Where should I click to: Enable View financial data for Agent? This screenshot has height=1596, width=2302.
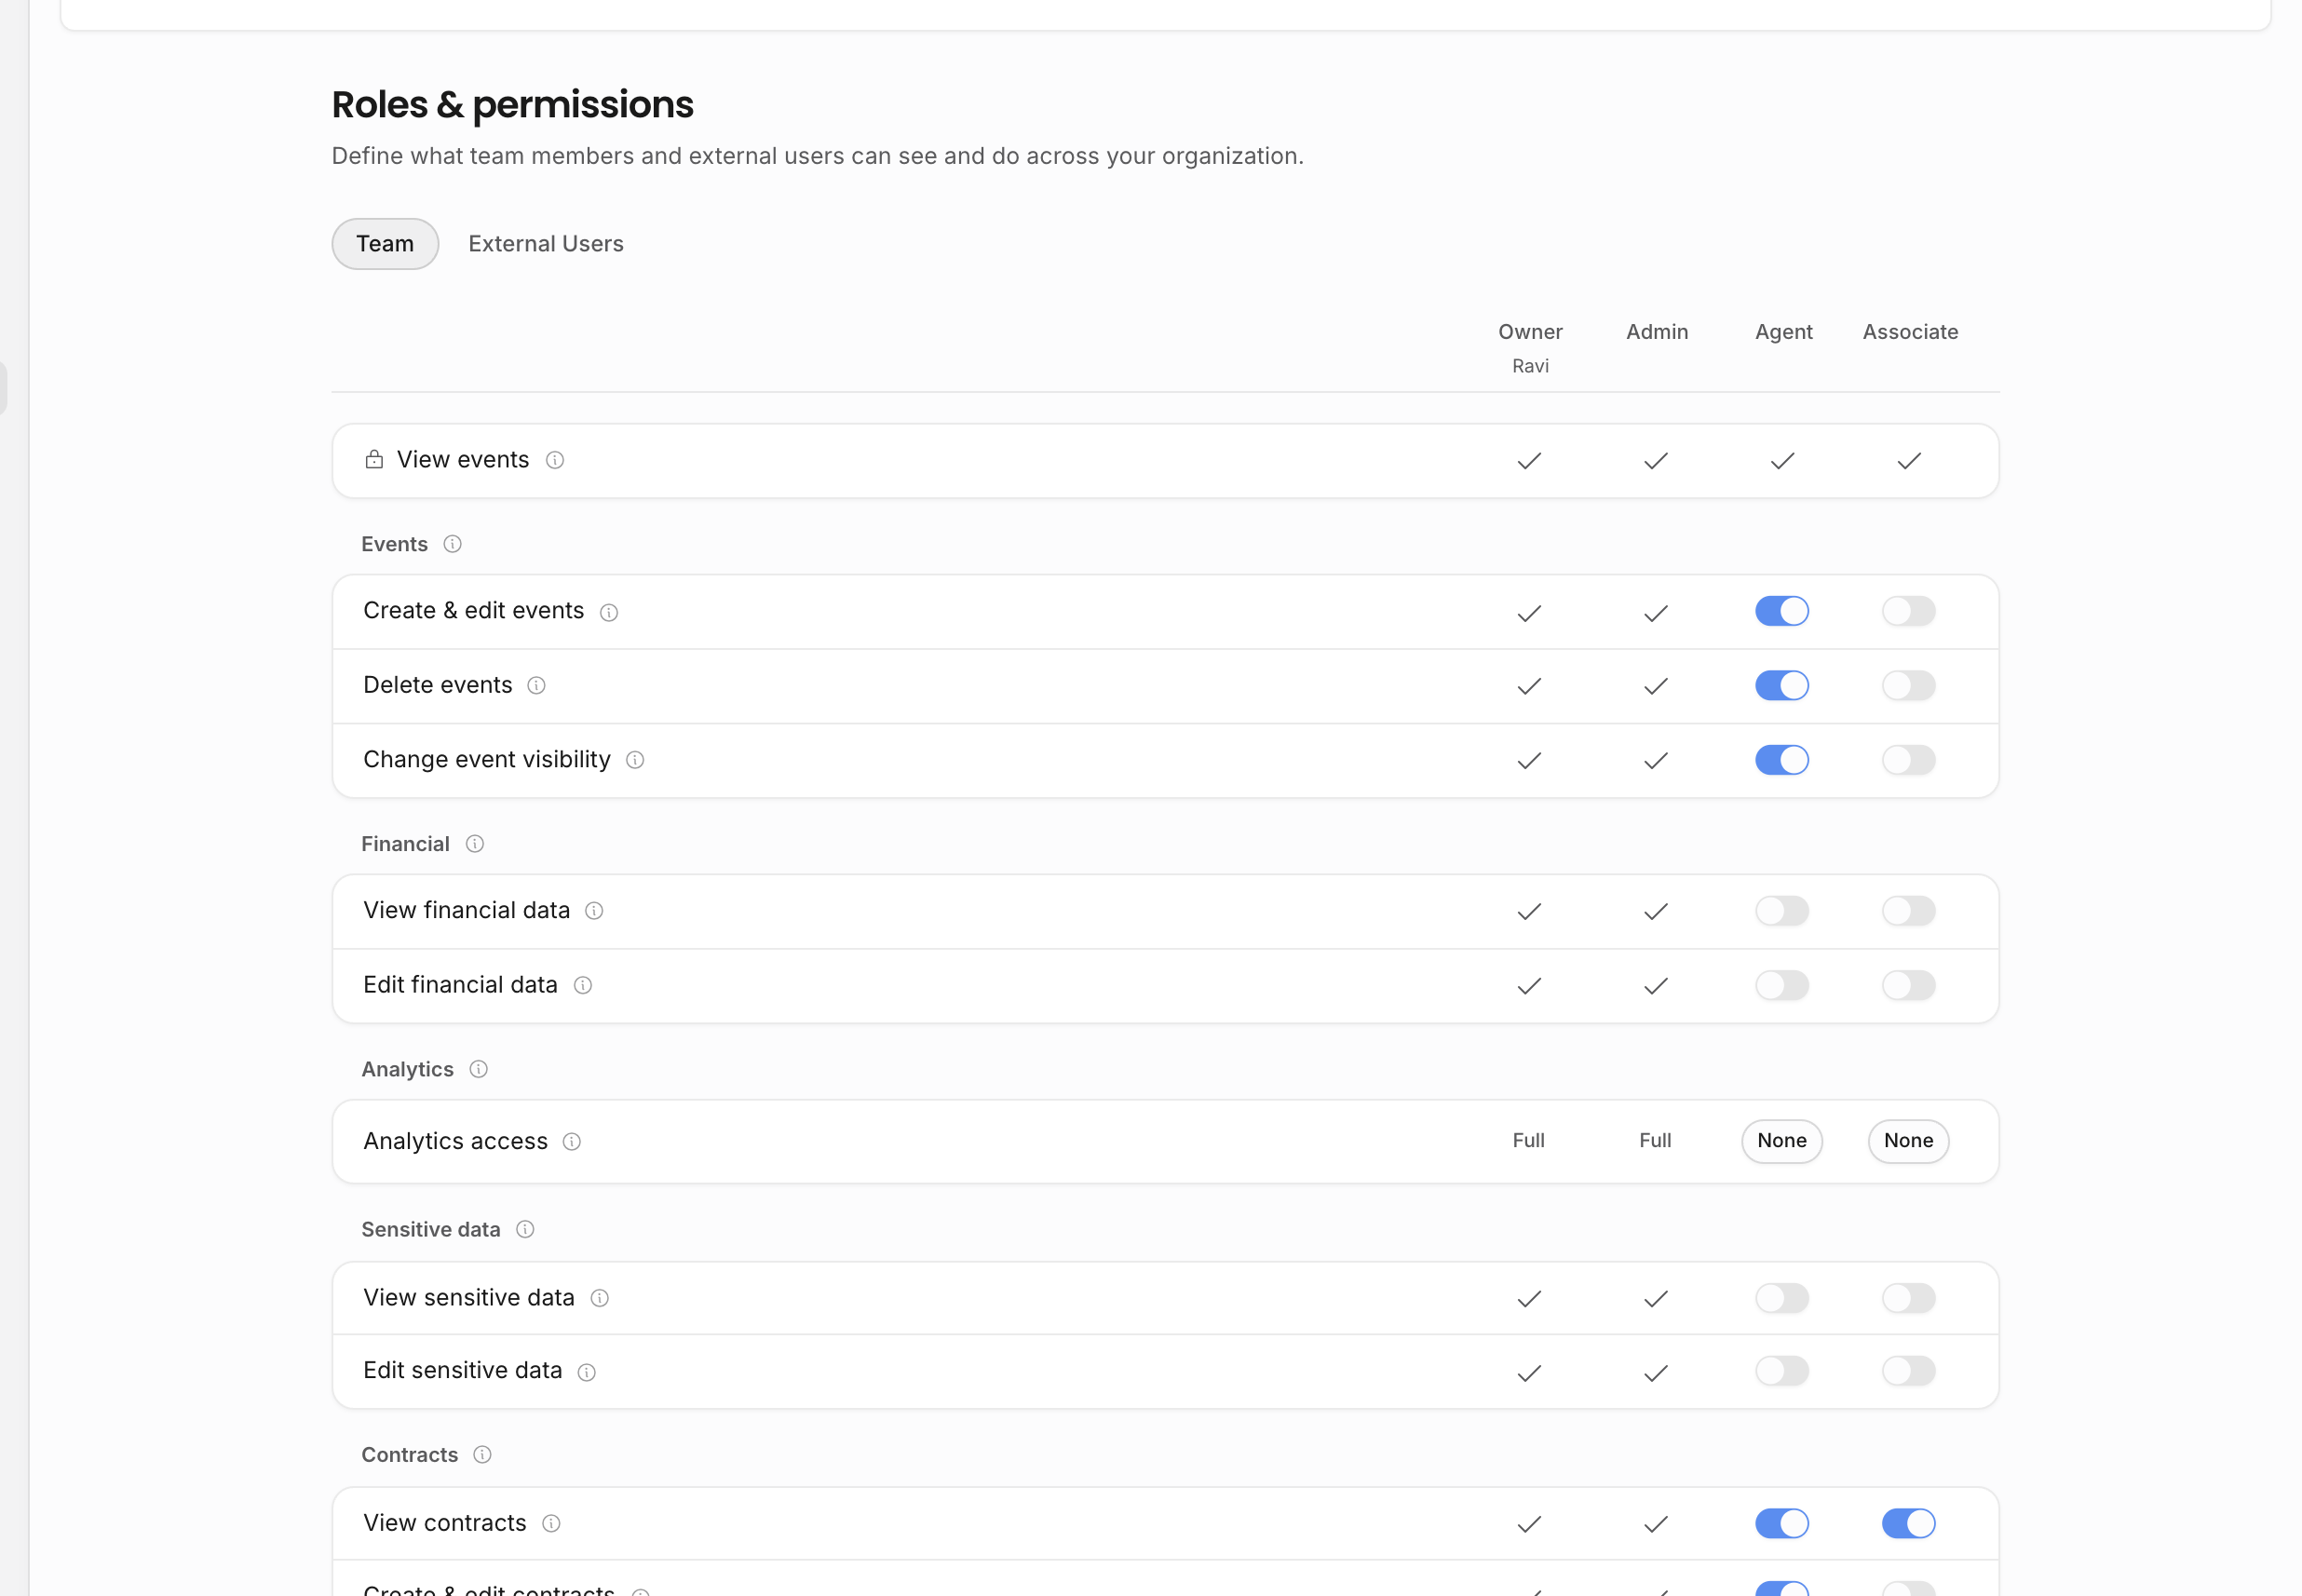1782,911
